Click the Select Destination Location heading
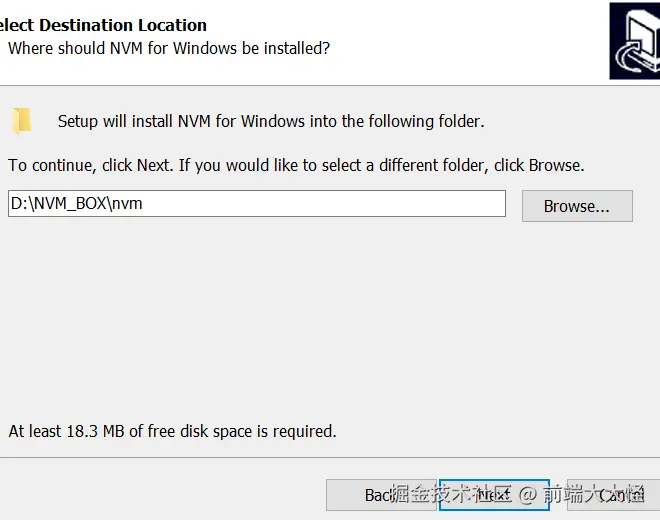The width and height of the screenshot is (660, 520). point(104,25)
